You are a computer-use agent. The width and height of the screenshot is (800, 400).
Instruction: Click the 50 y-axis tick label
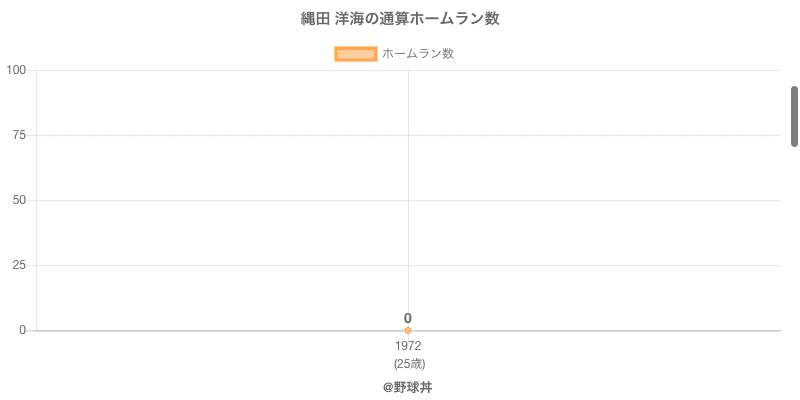[19, 200]
